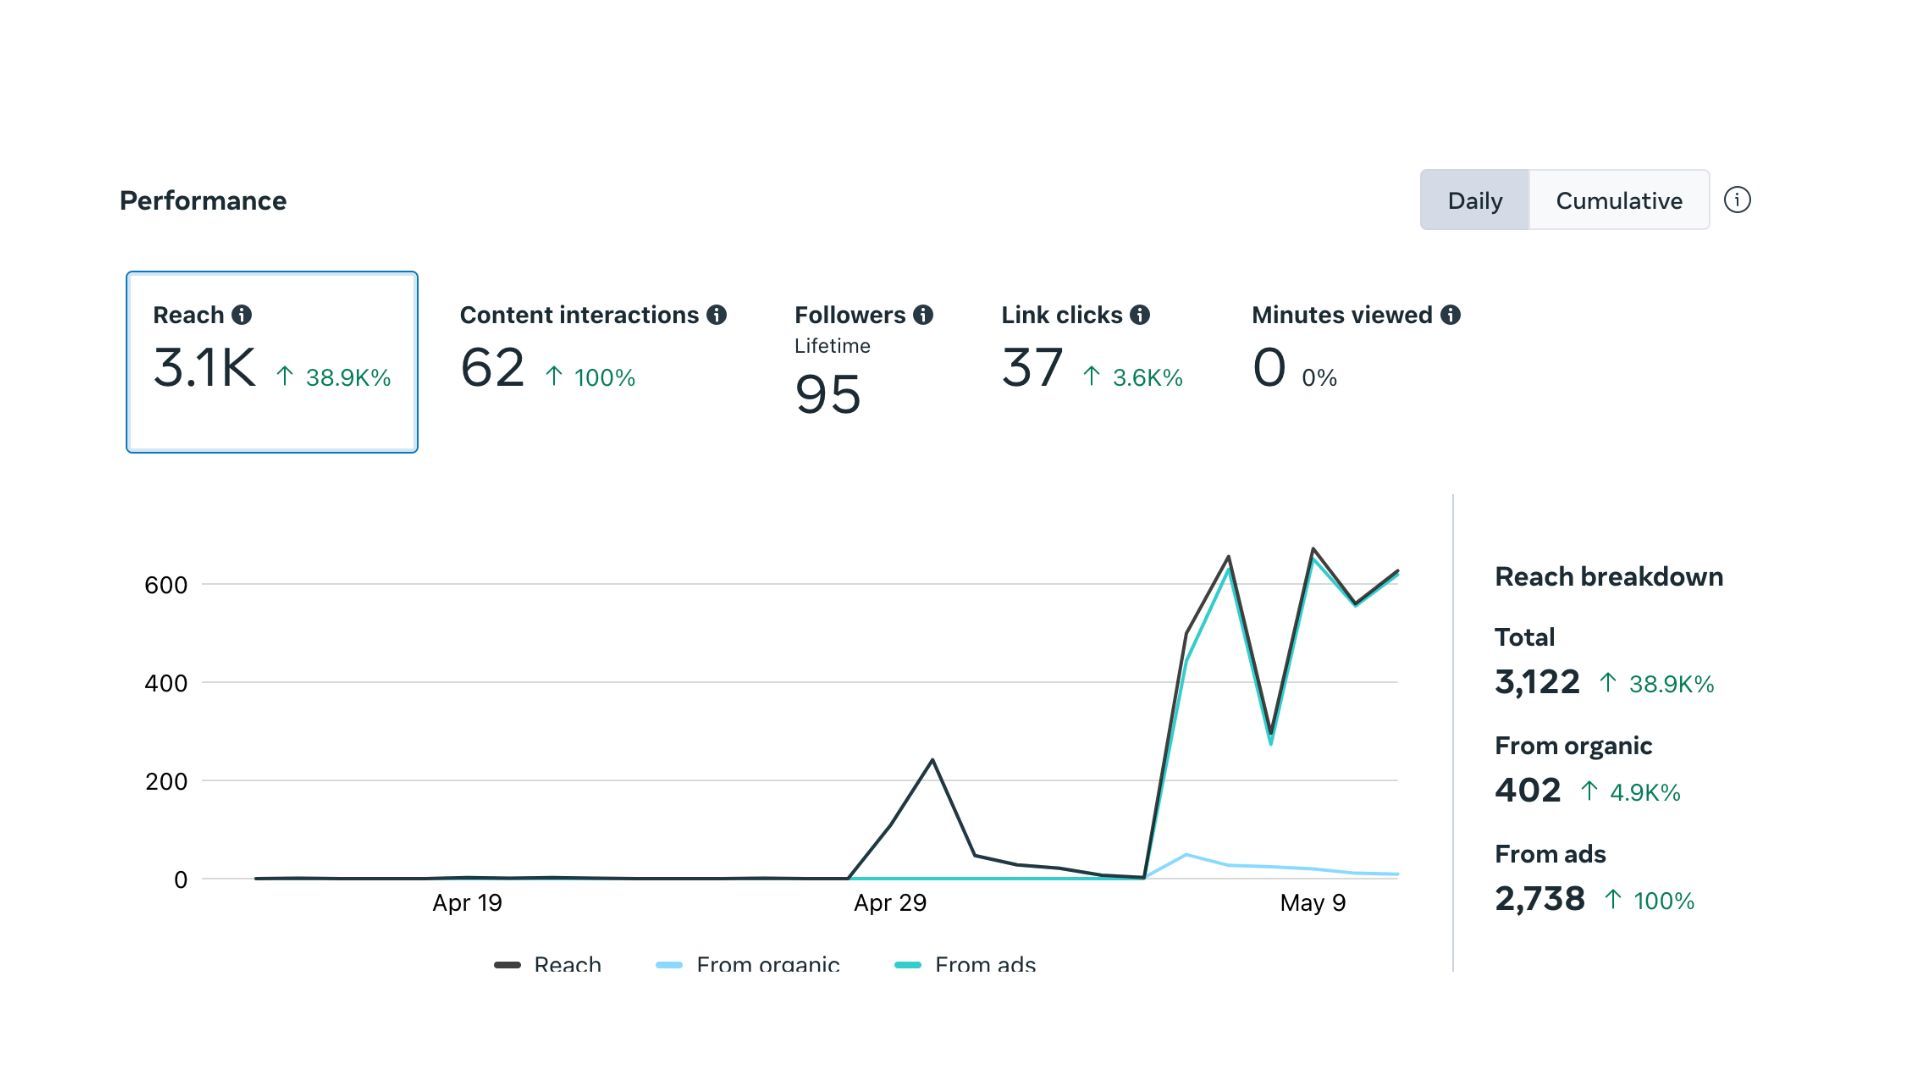Switch chart to Cumulative view

pos(1619,200)
